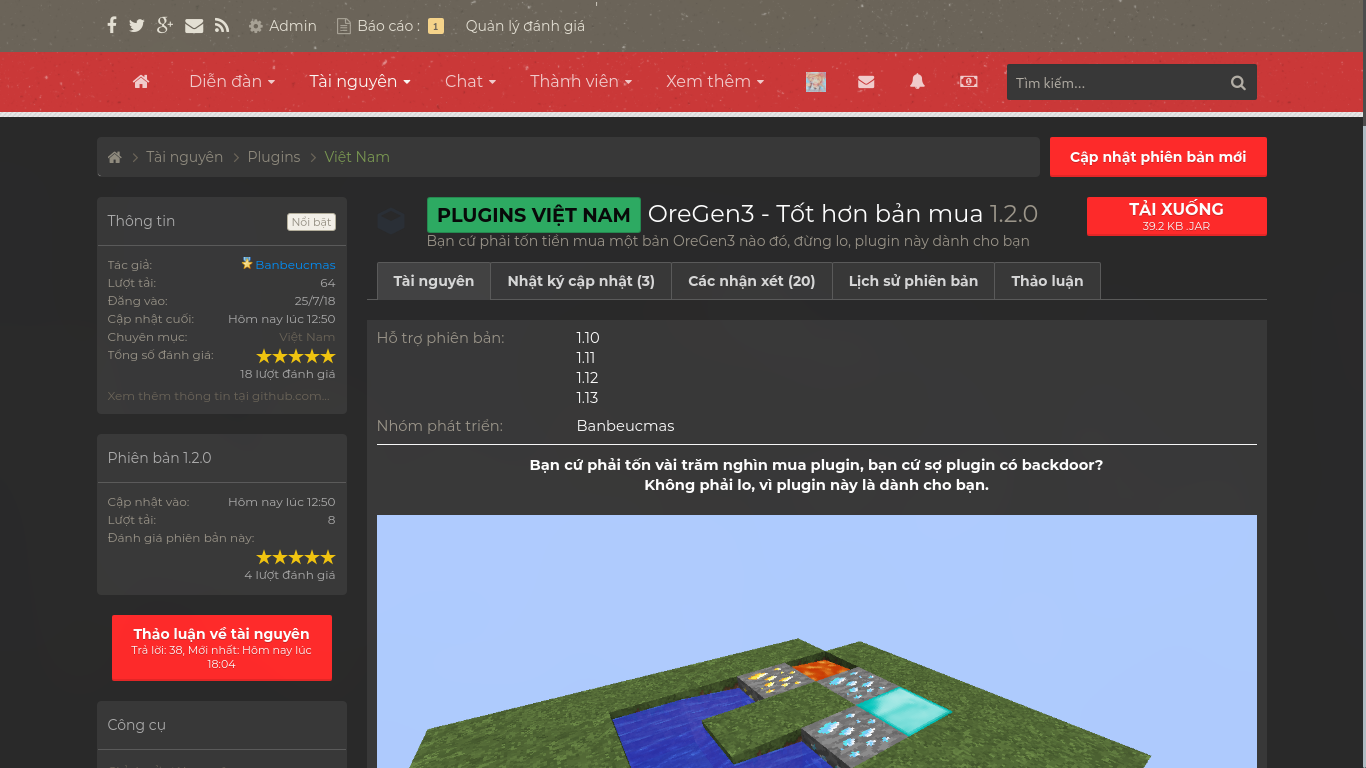Viewport: 1366px width, 768px height.
Task: Click the 'Công cụ' panel heading
Action: pos(137,725)
